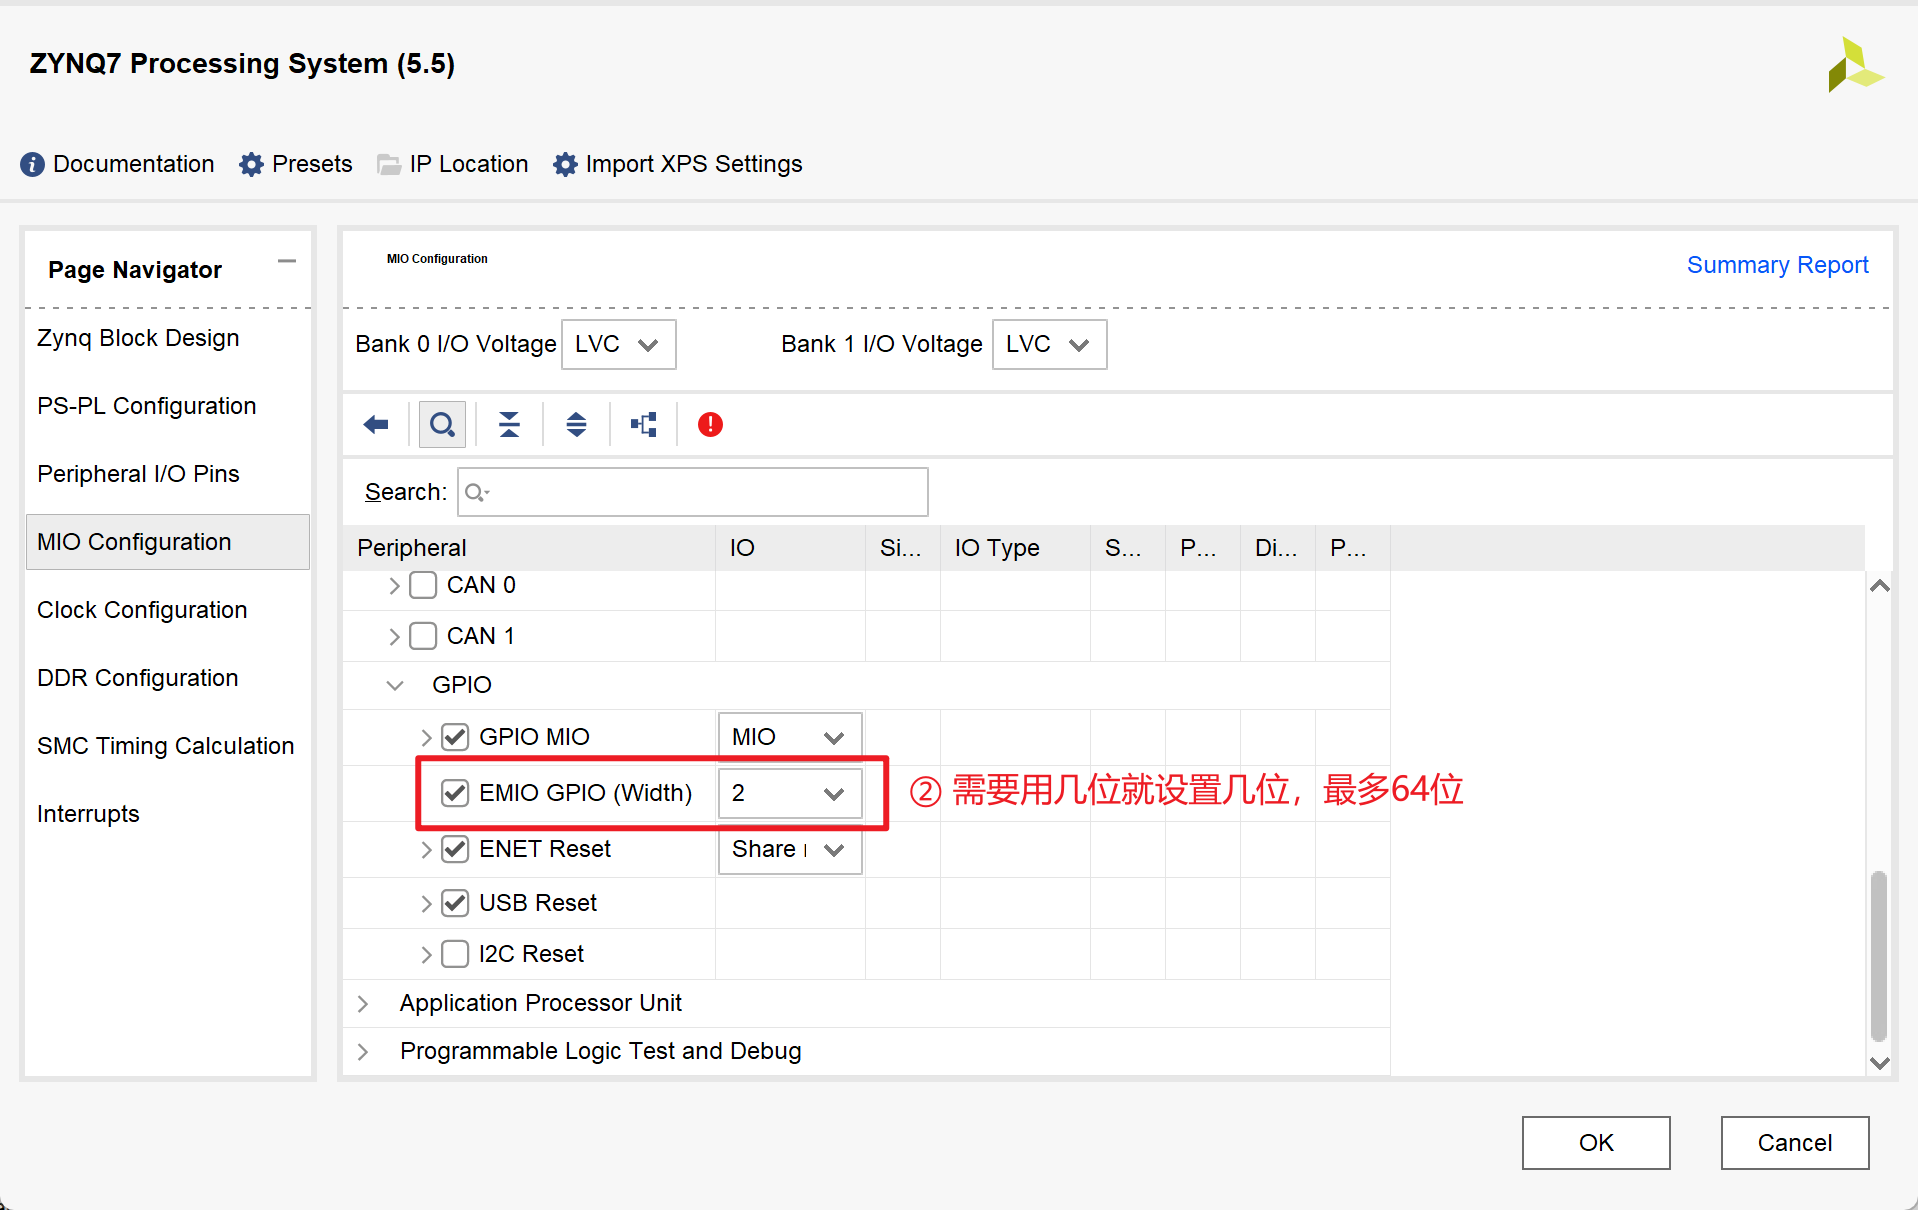Click the red error alert icon
1918x1210 pixels.
[x=710, y=425]
